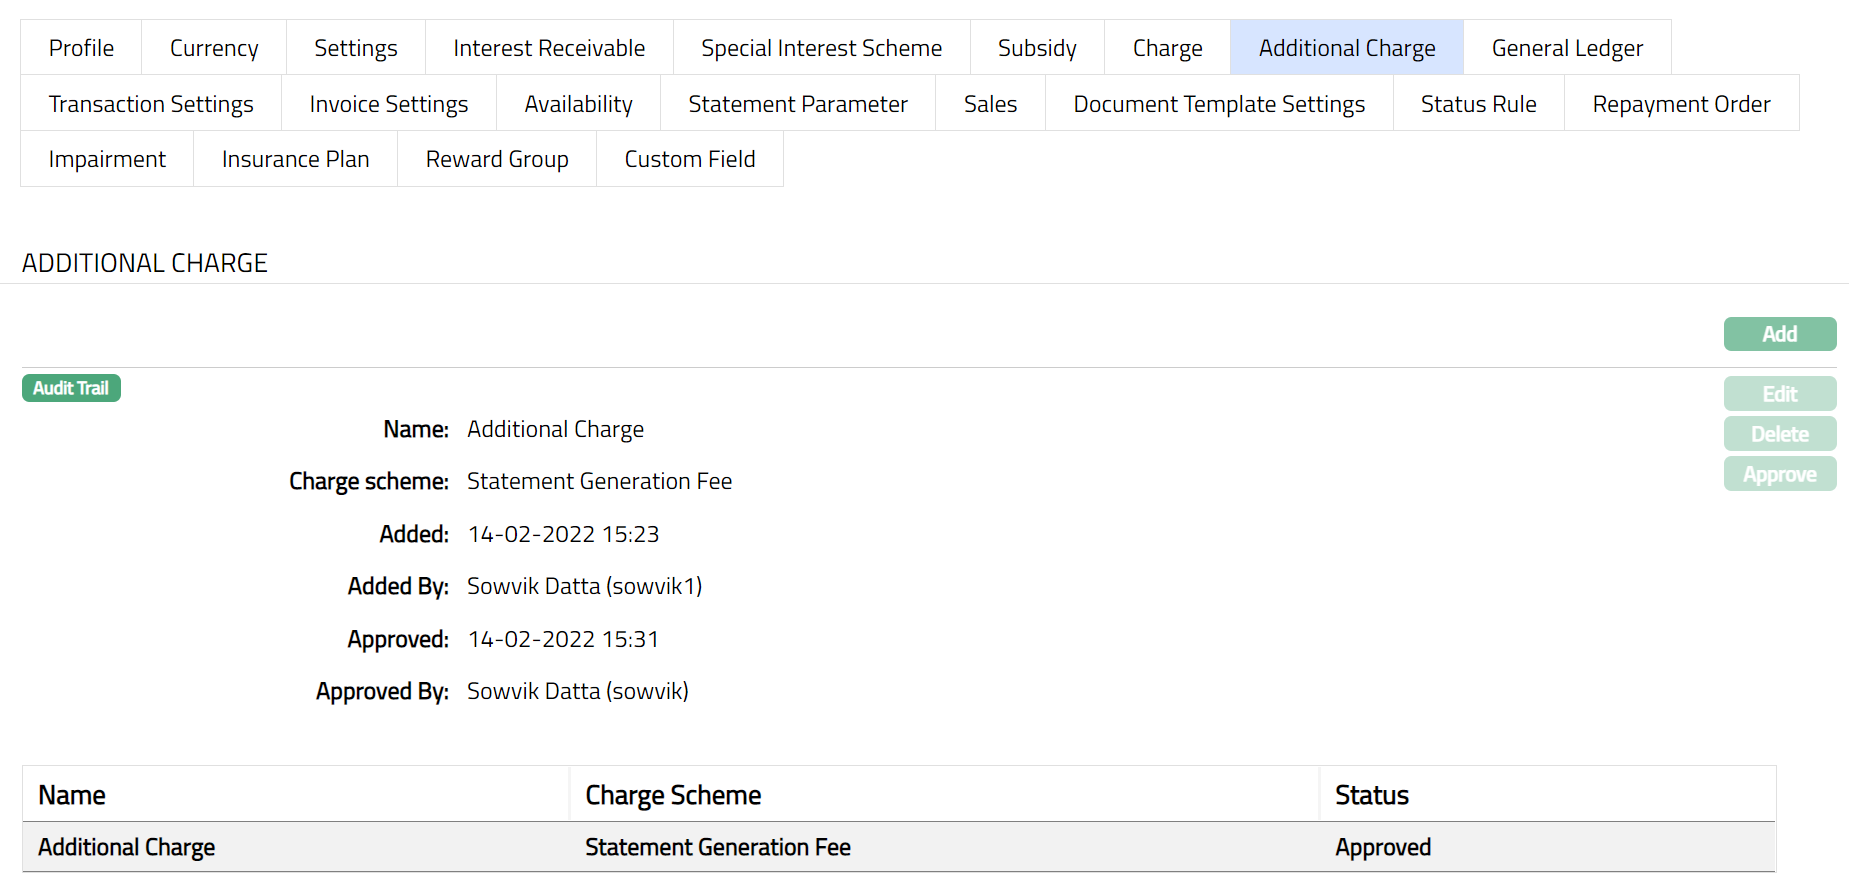The image size is (1849, 889).
Task: Open the General Ledger tab
Action: (1567, 48)
